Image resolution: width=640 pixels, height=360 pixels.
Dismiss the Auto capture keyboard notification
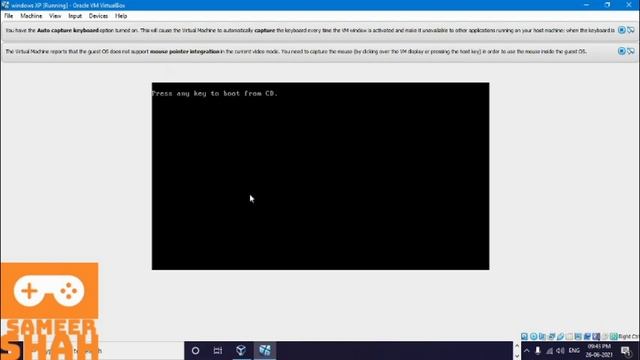[621, 30]
